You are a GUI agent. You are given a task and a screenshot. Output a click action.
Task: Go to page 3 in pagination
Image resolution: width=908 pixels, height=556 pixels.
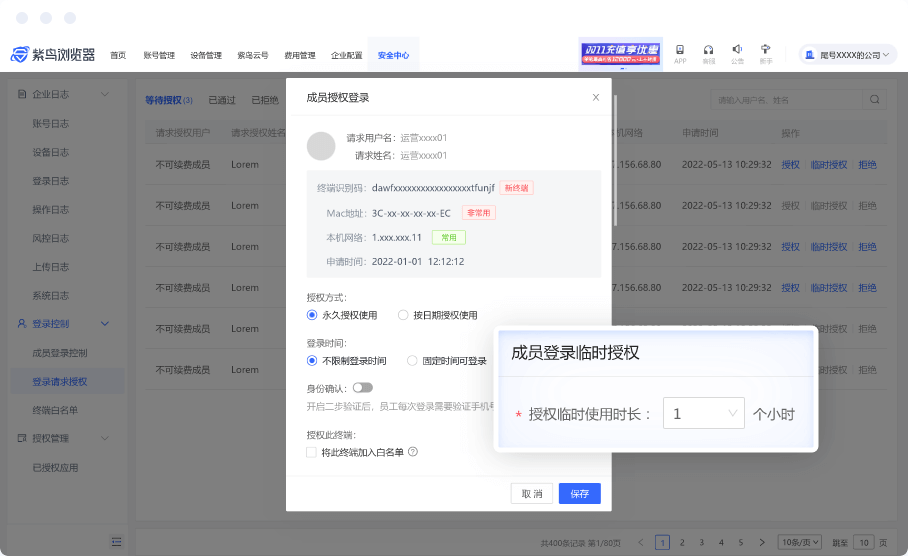click(x=701, y=543)
